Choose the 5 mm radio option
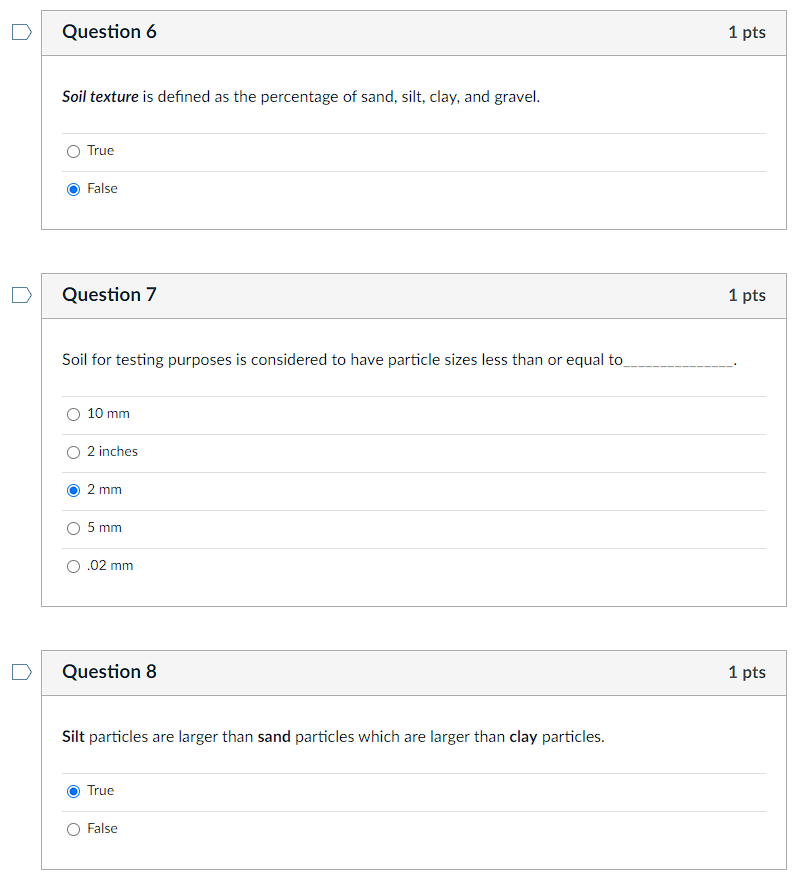This screenshot has height=891, width=802. point(73,528)
